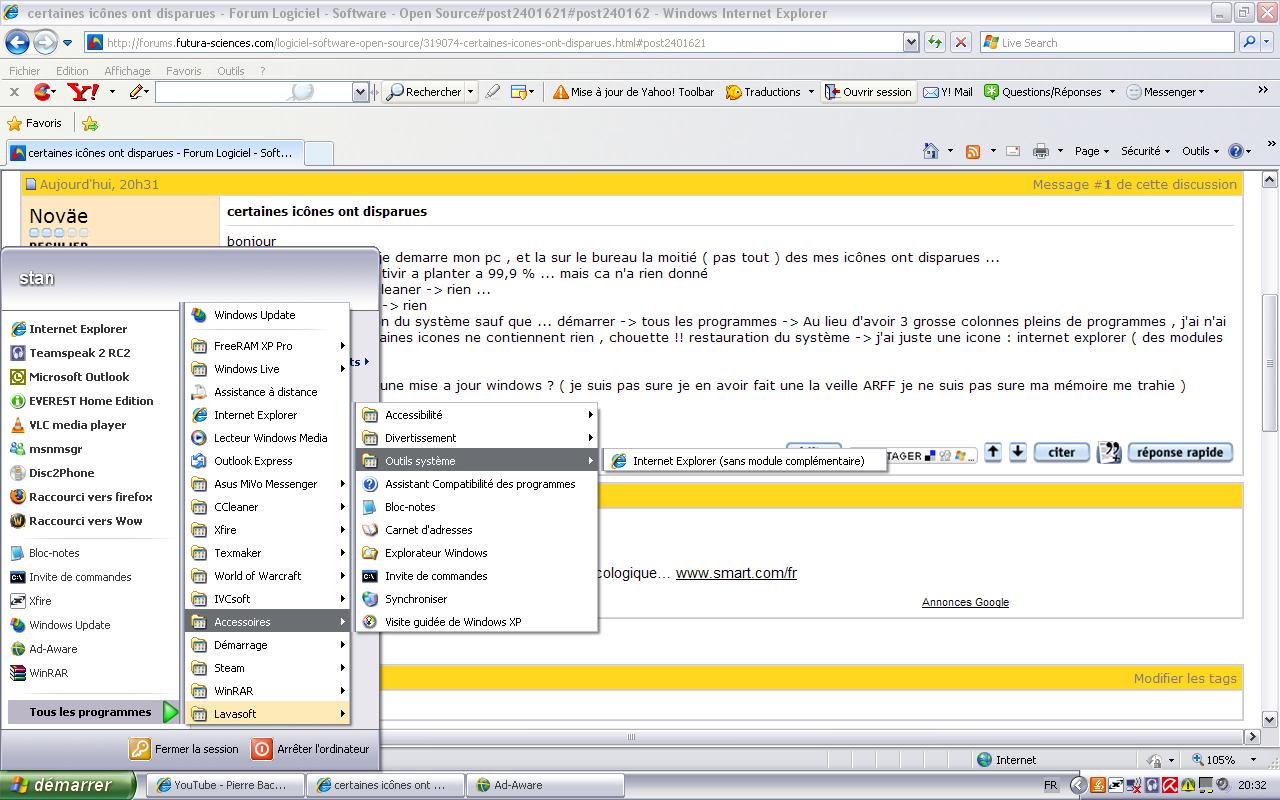Click the Yahoo! logo on the toolbar
The height and width of the screenshot is (800, 1280).
tap(83, 92)
